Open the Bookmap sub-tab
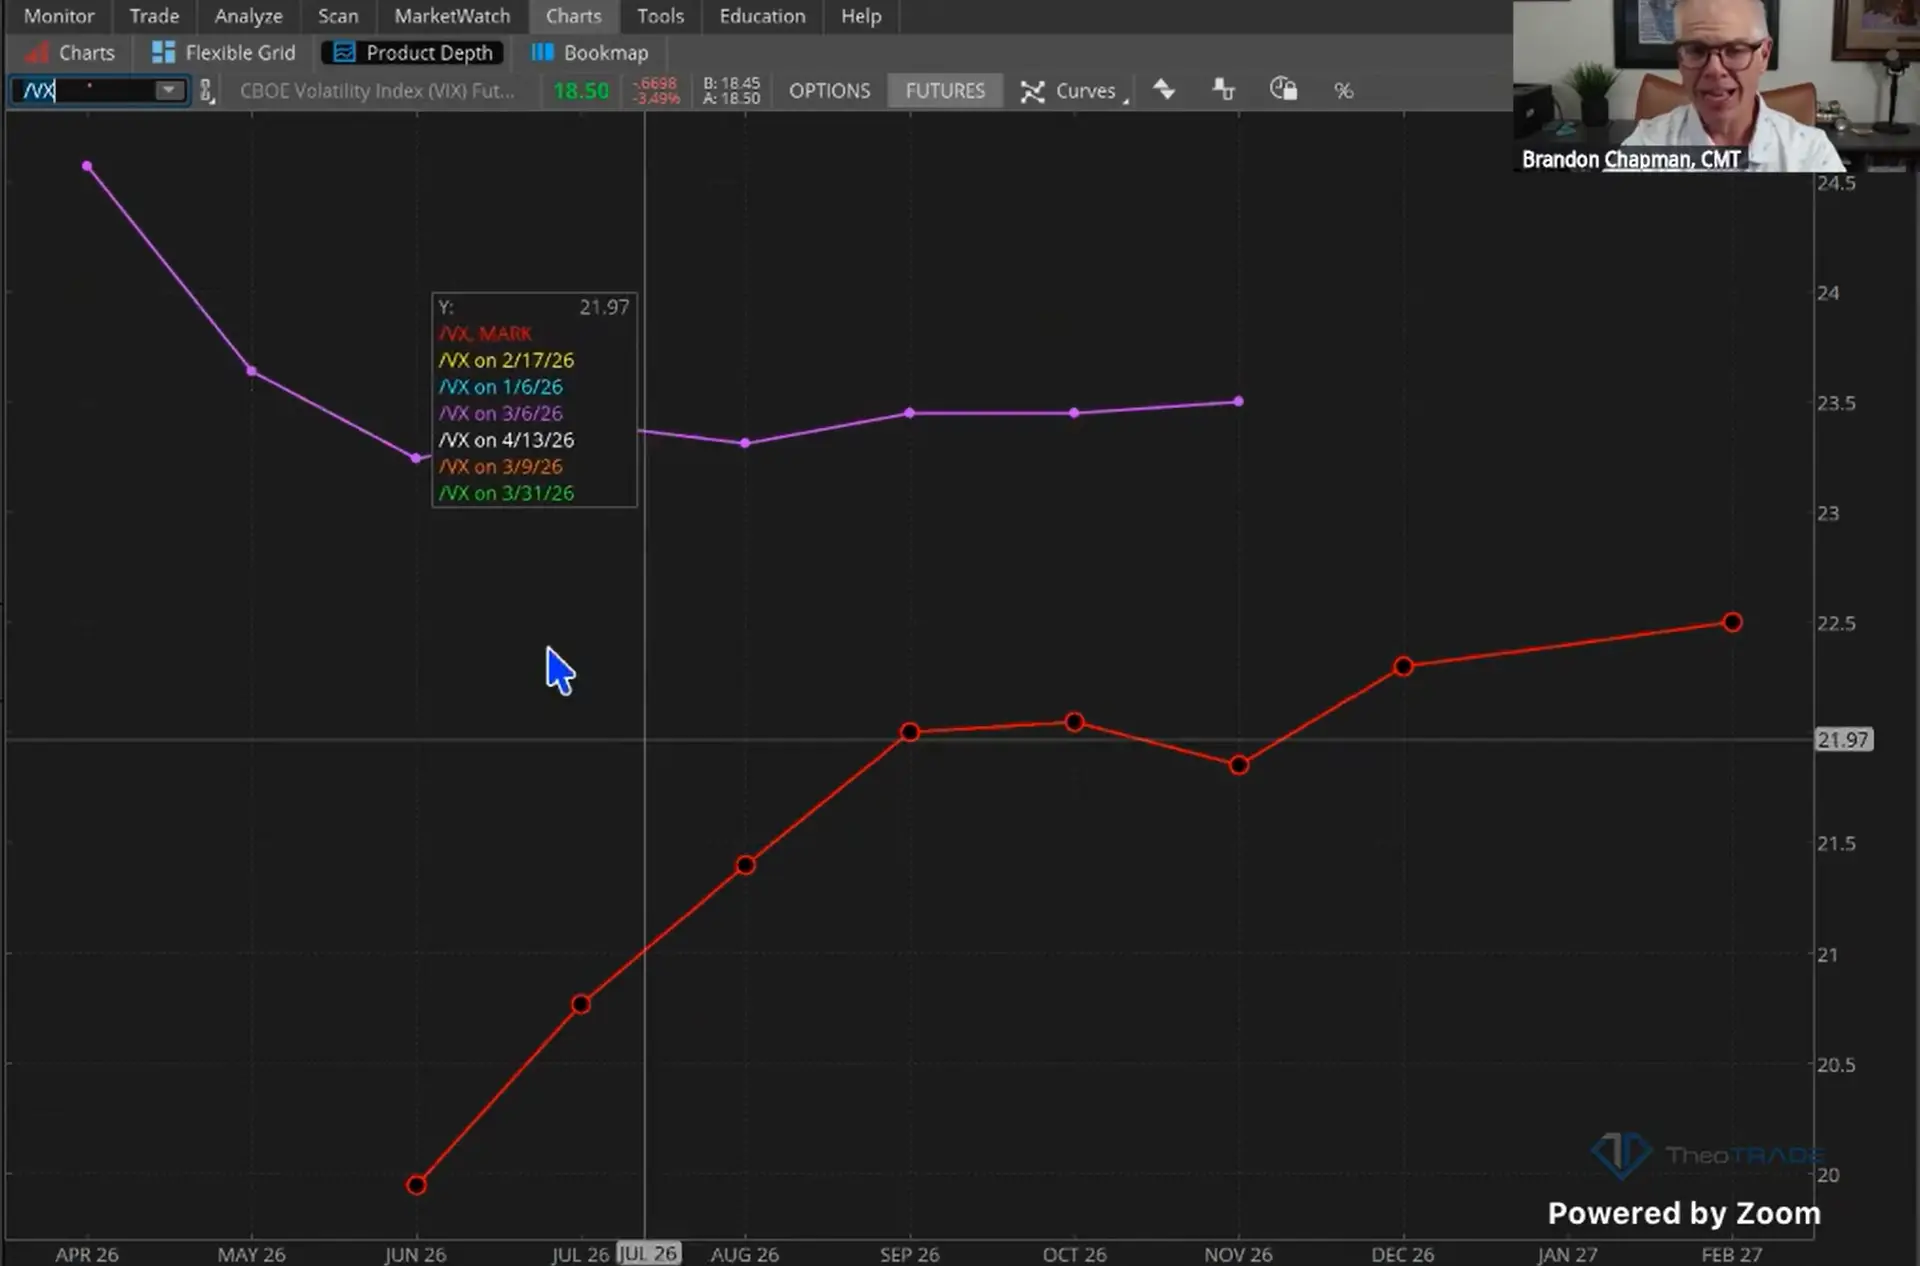Screen dimensions: 1920x1266 point(589,53)
